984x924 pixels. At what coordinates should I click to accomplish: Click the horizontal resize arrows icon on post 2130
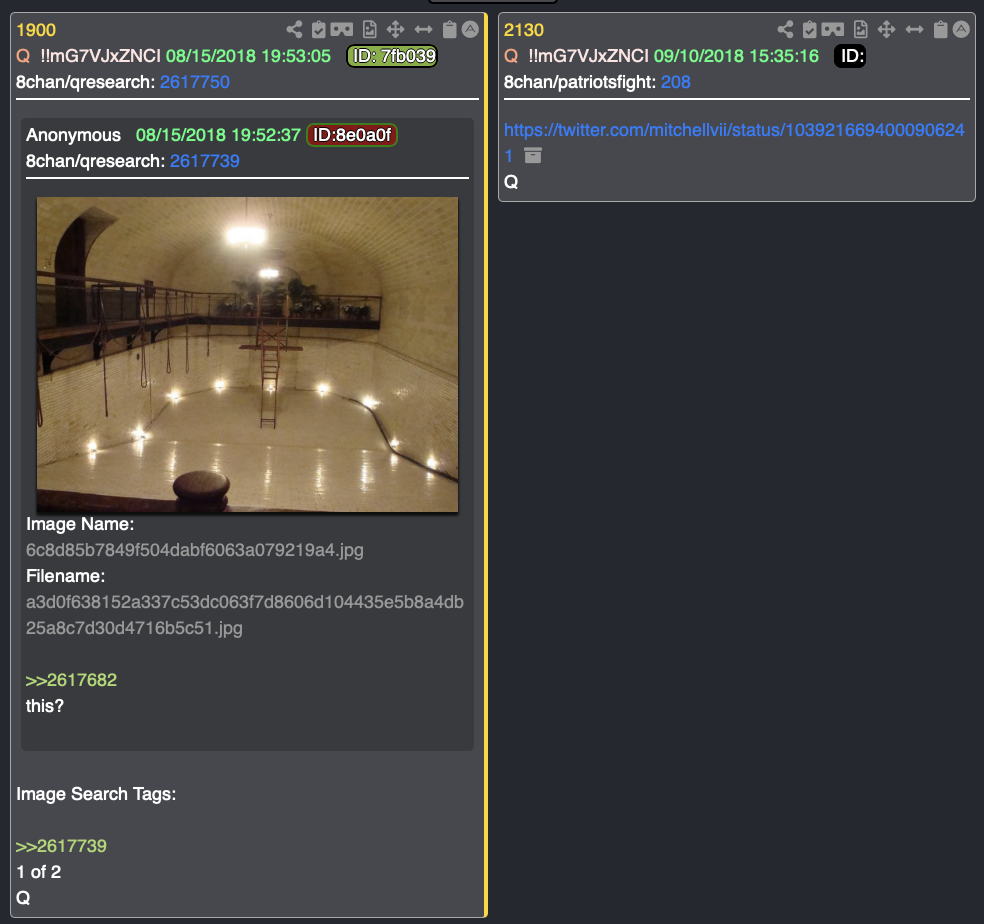click(x=914, y=30)
